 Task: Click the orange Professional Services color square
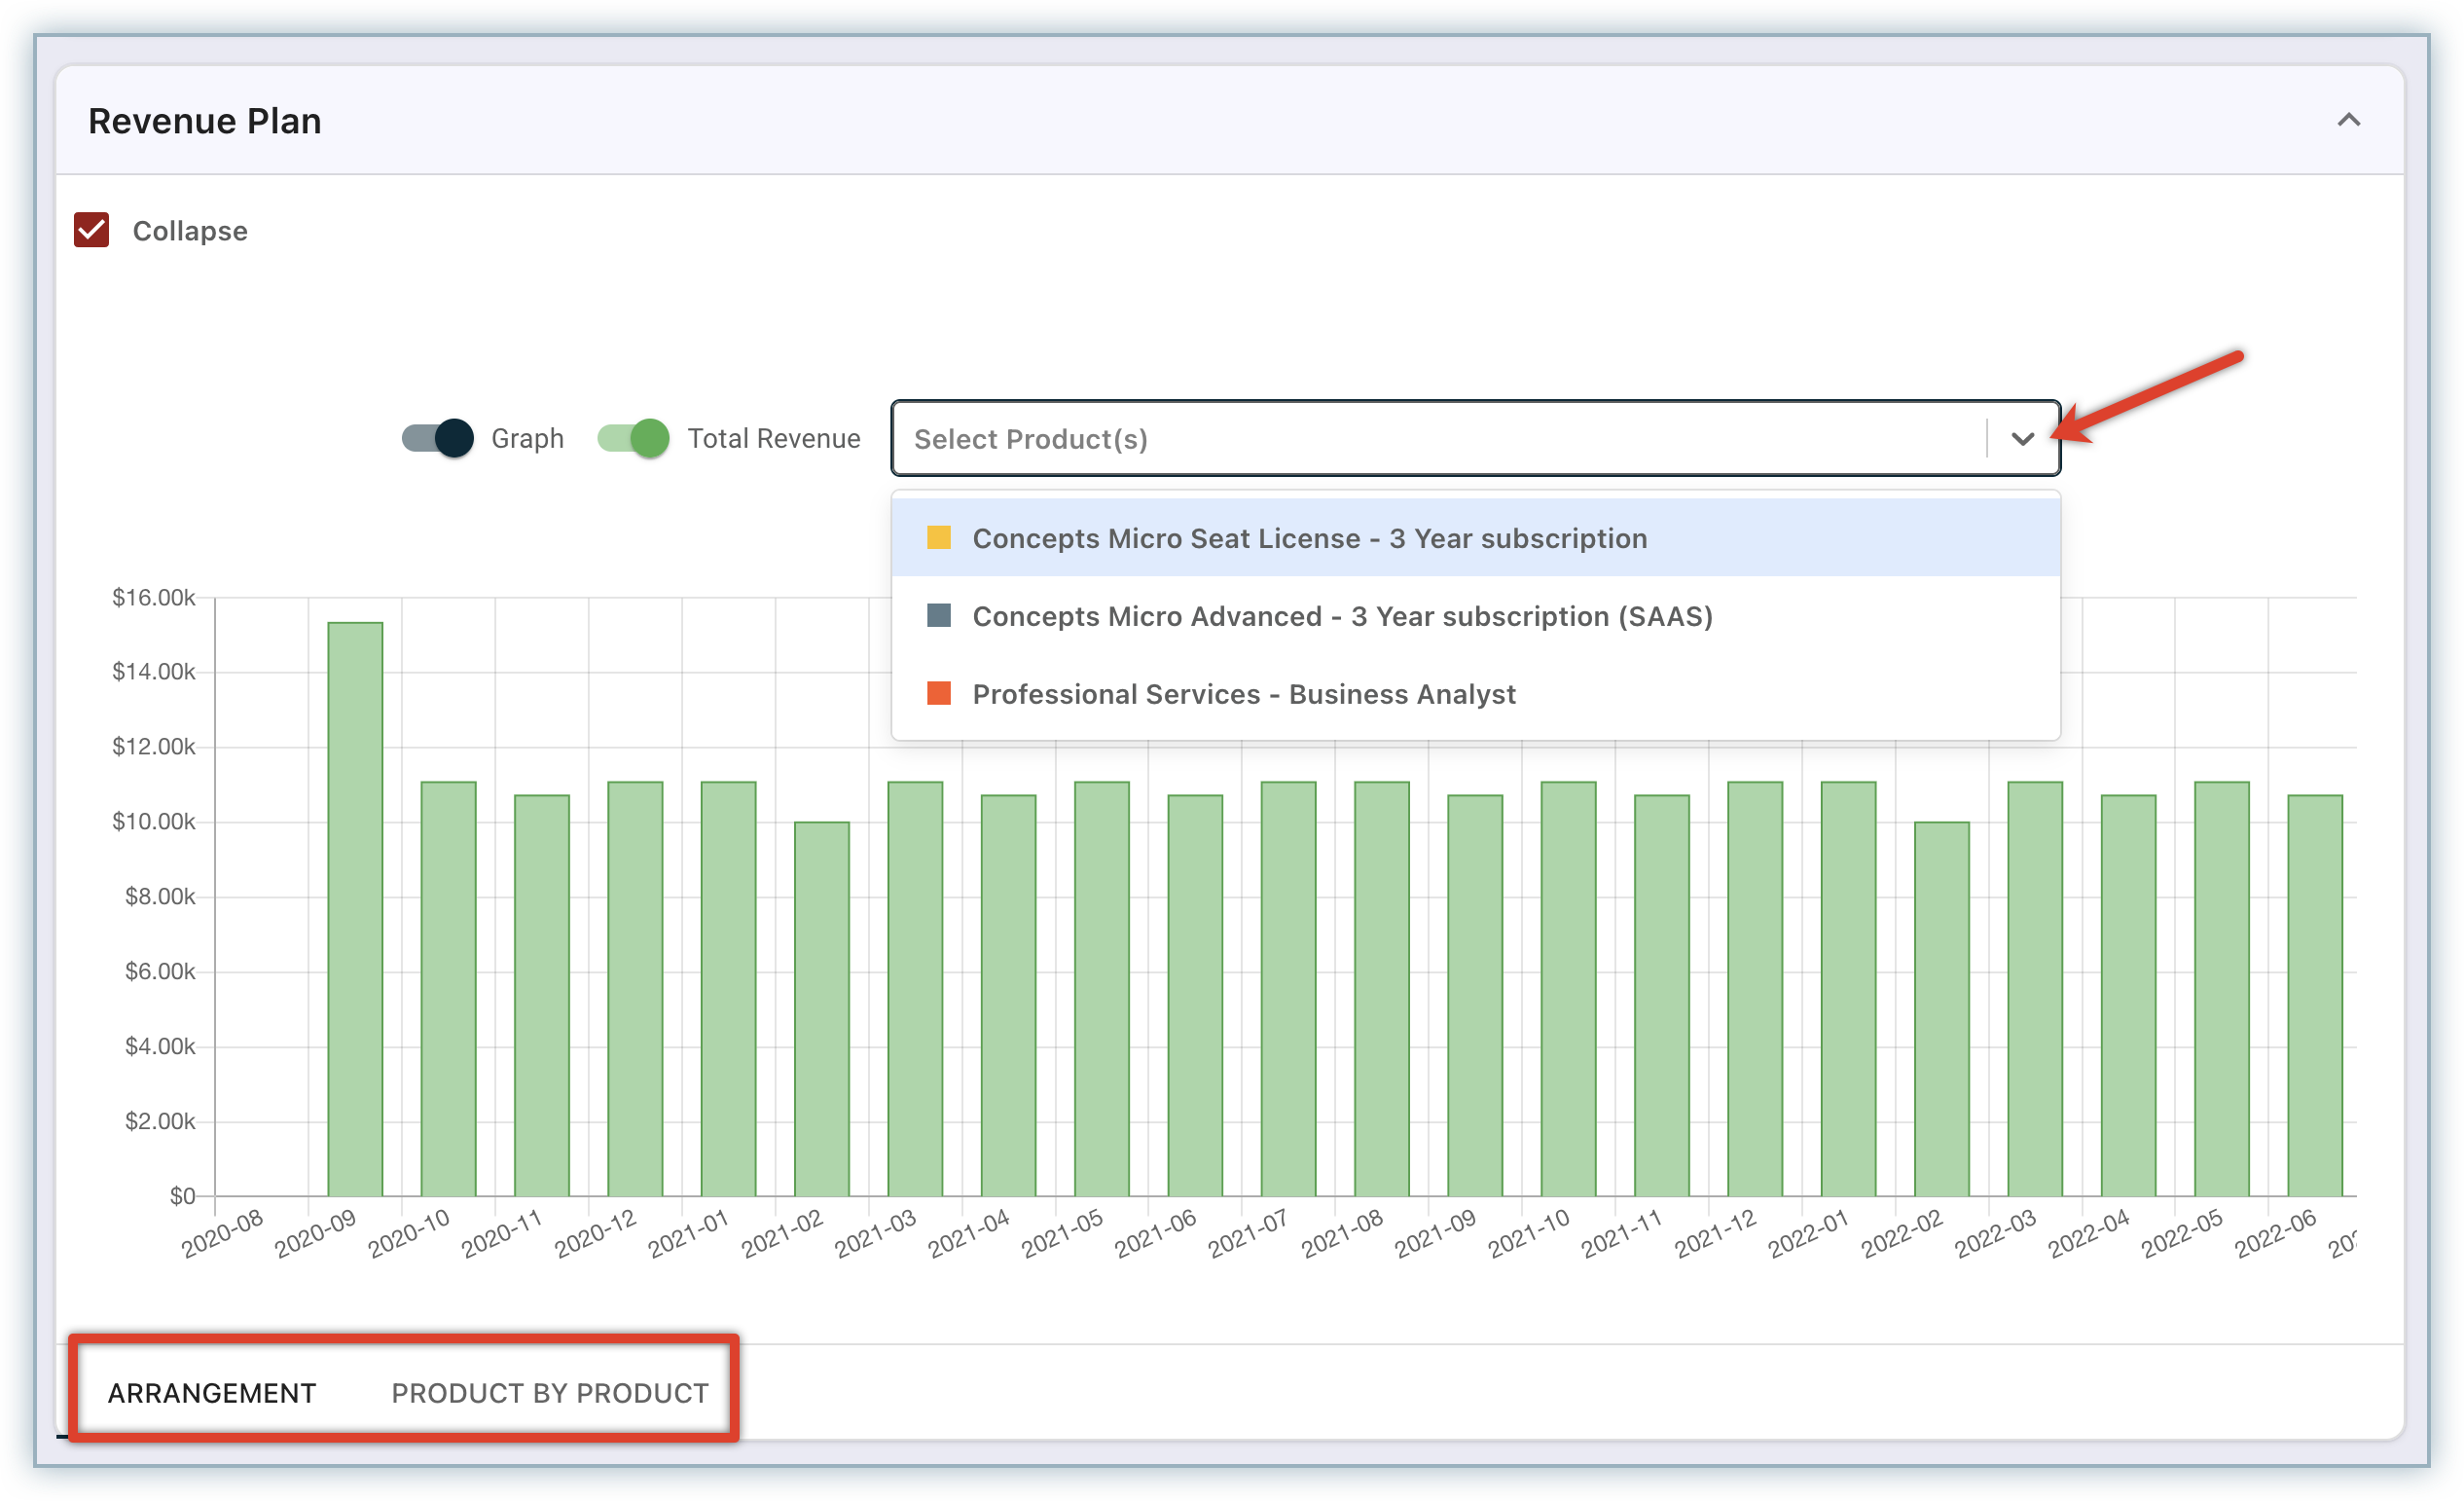click(x=938, y=694)
